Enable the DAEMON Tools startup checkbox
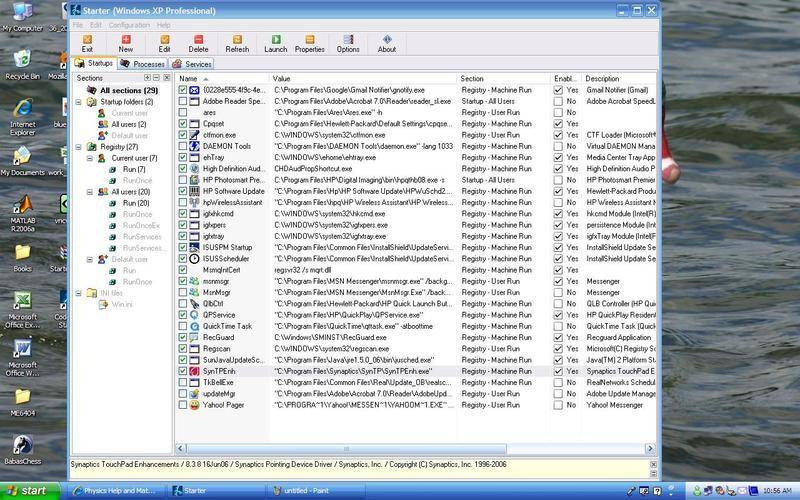The image size is (800, 500). click(182, 146)
